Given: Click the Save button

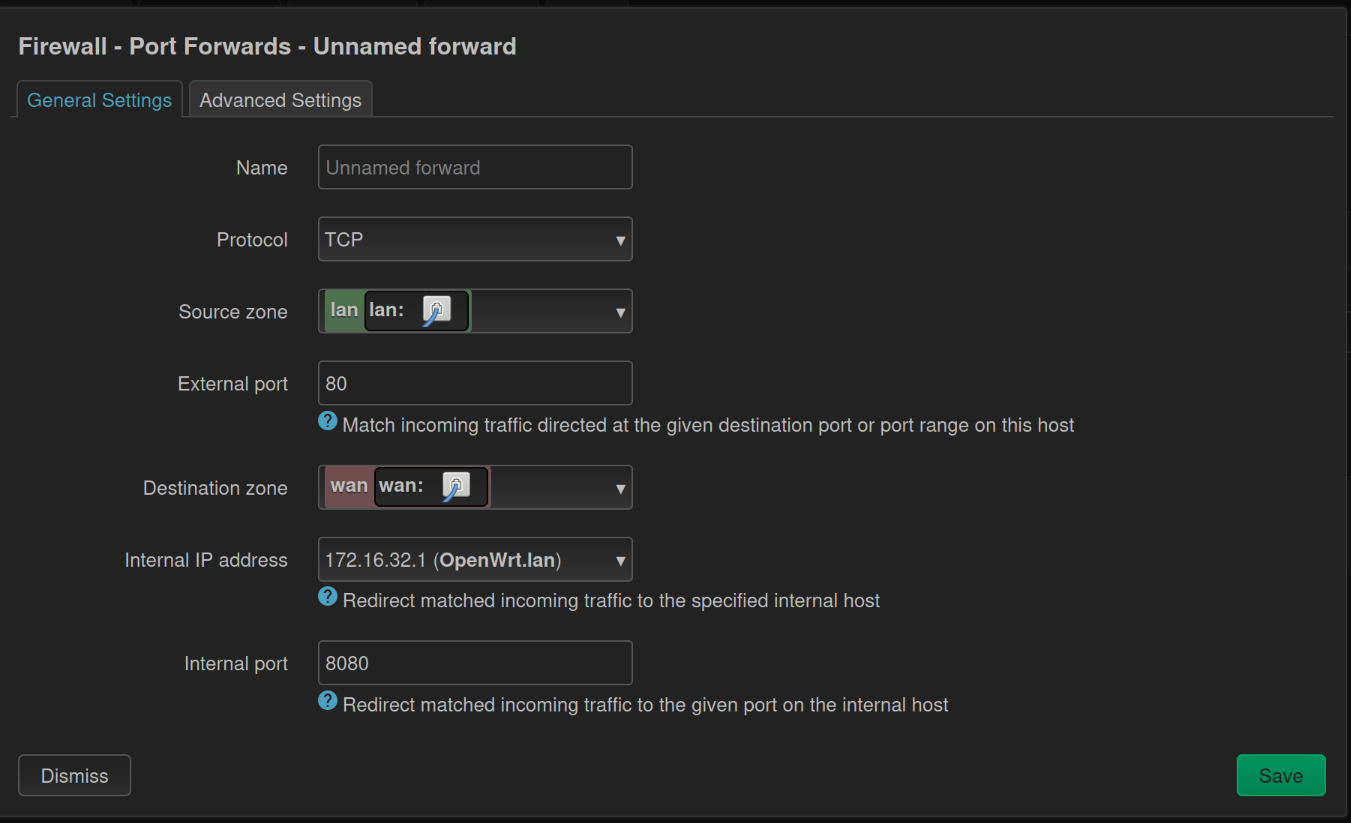Looking at the screenshot, I should pos(1281,775).
